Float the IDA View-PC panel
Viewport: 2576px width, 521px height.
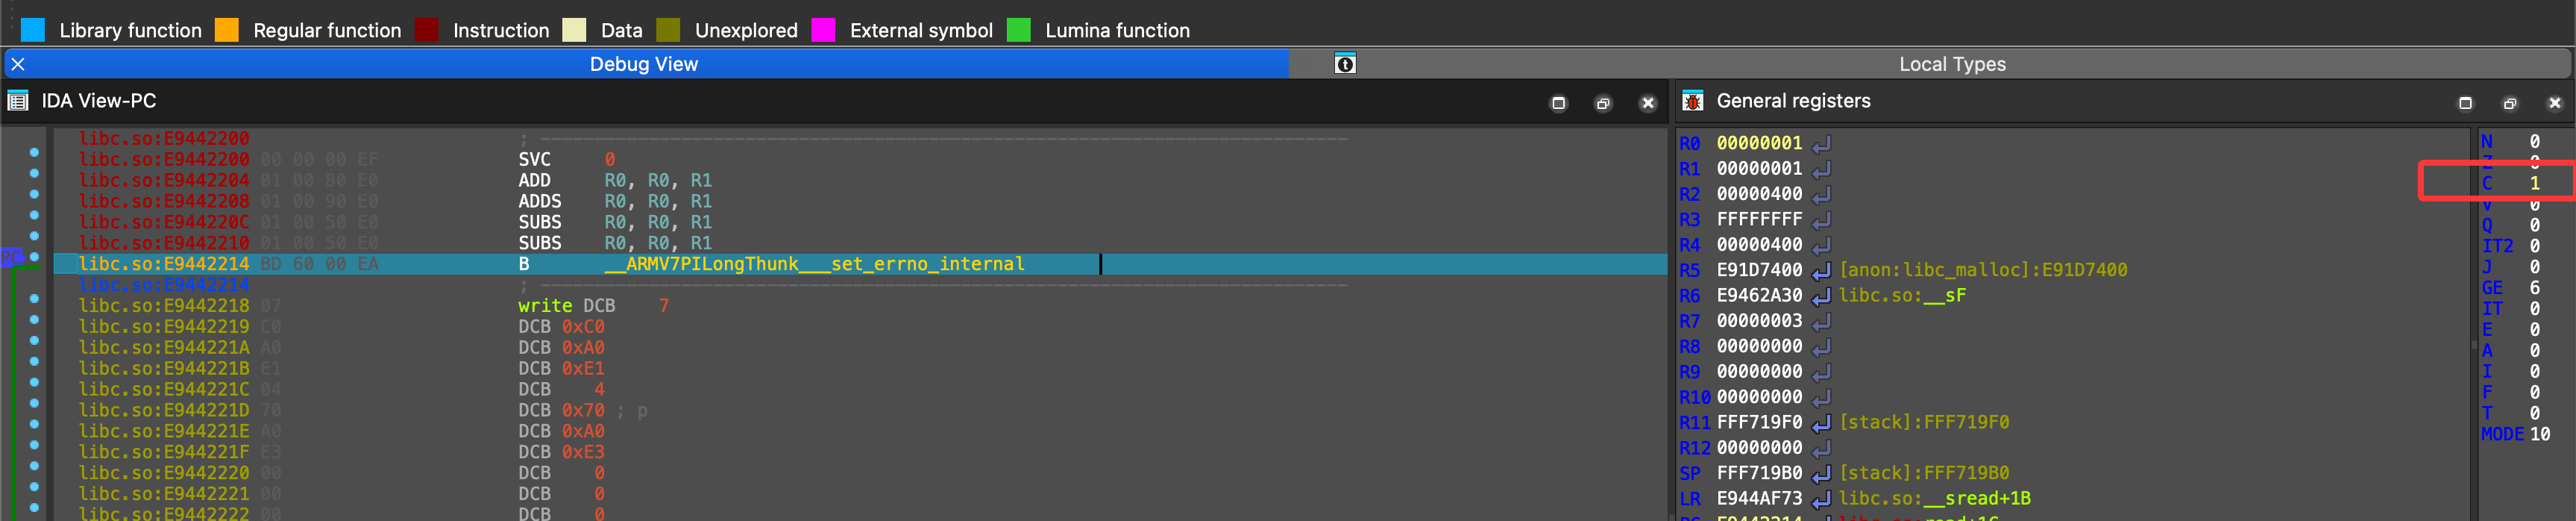tap(1603, 103)
